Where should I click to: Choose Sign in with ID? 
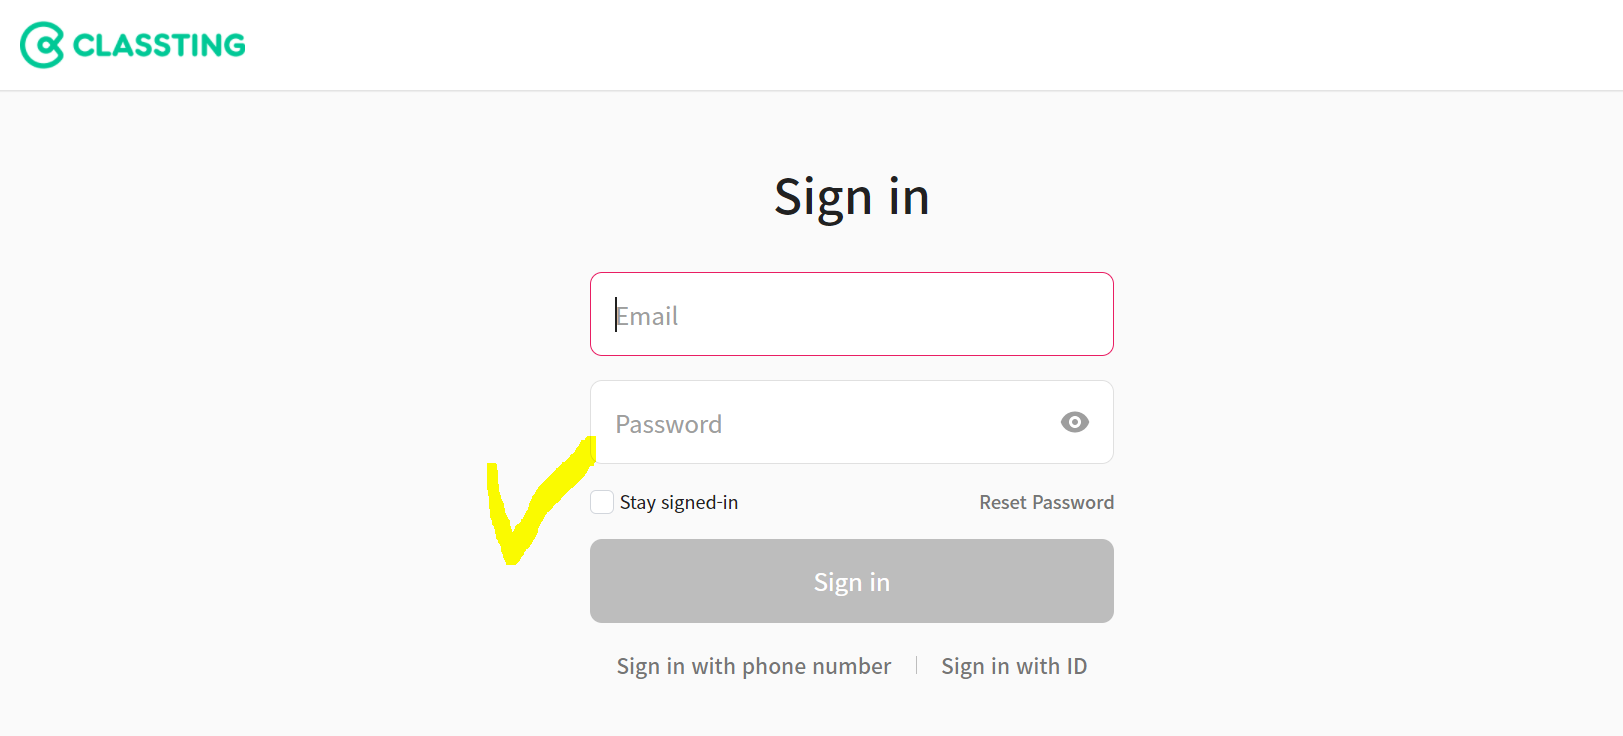[1014, 666]
